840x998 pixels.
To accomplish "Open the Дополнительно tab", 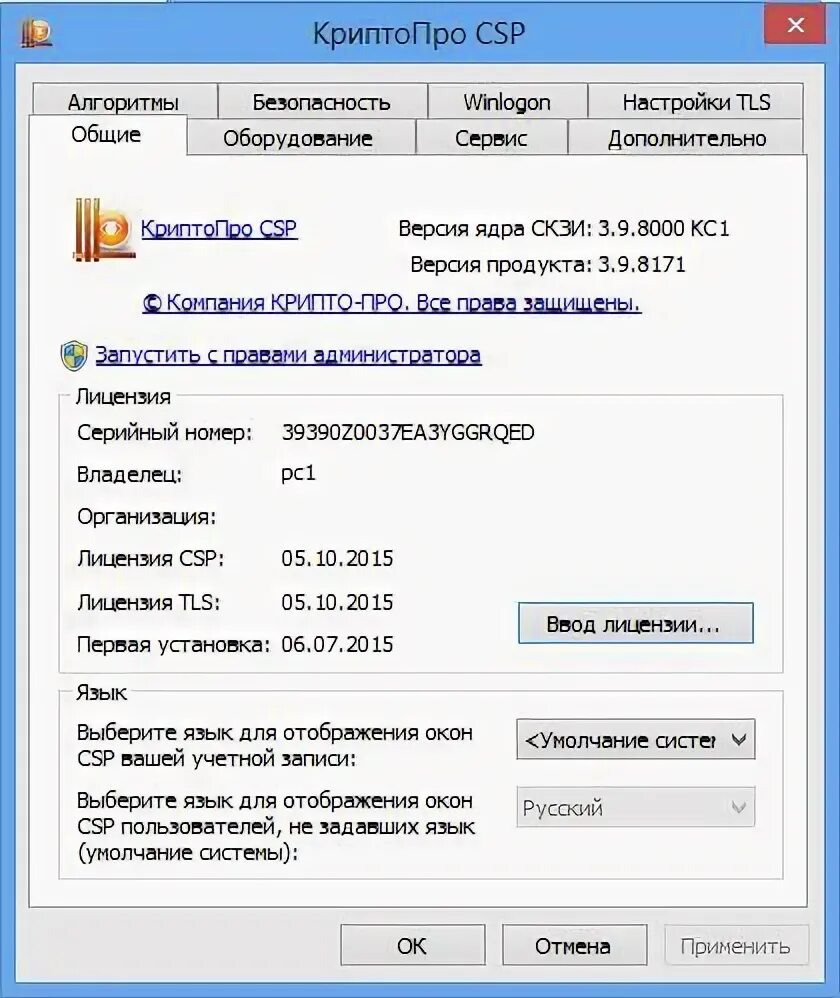I will tap(687, 137).
